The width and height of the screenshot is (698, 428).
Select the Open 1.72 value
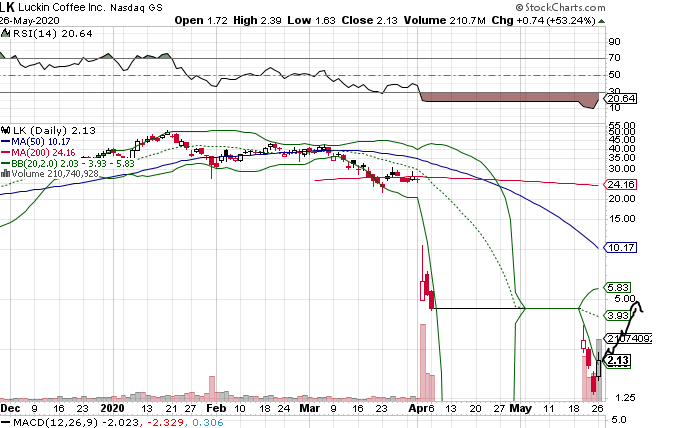[201, 20]
